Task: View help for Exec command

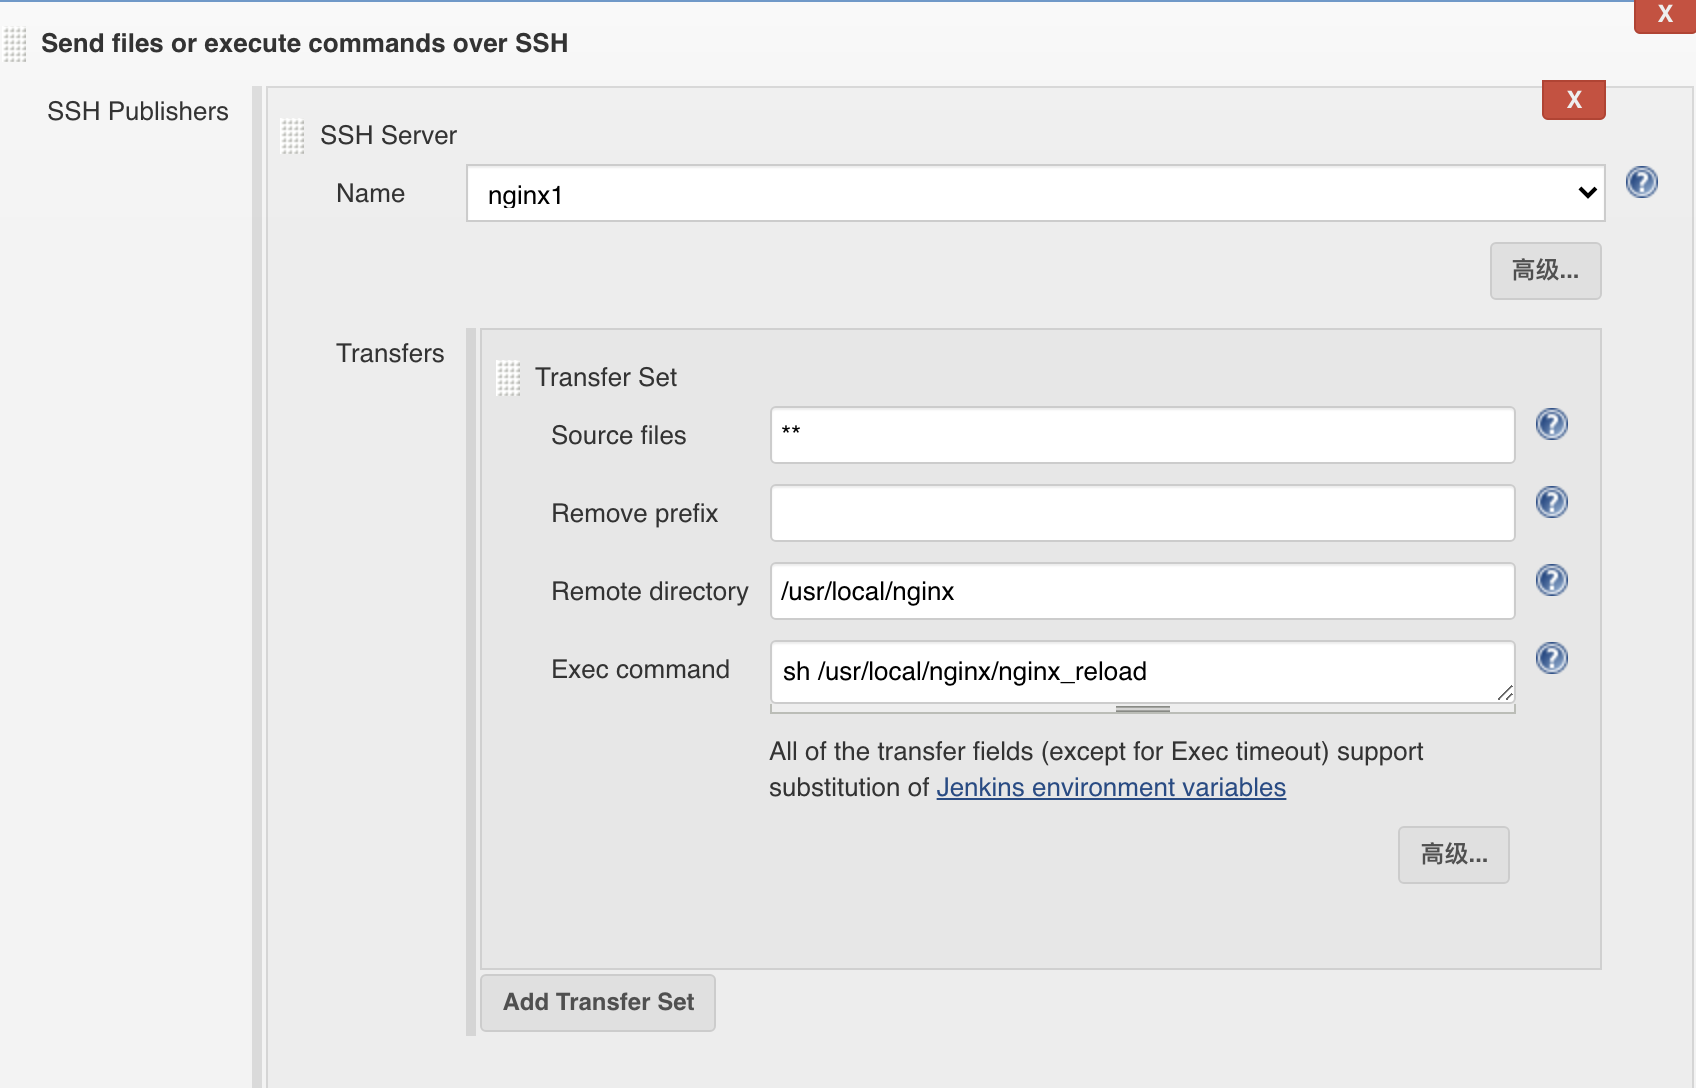Action: [1551, 658]
